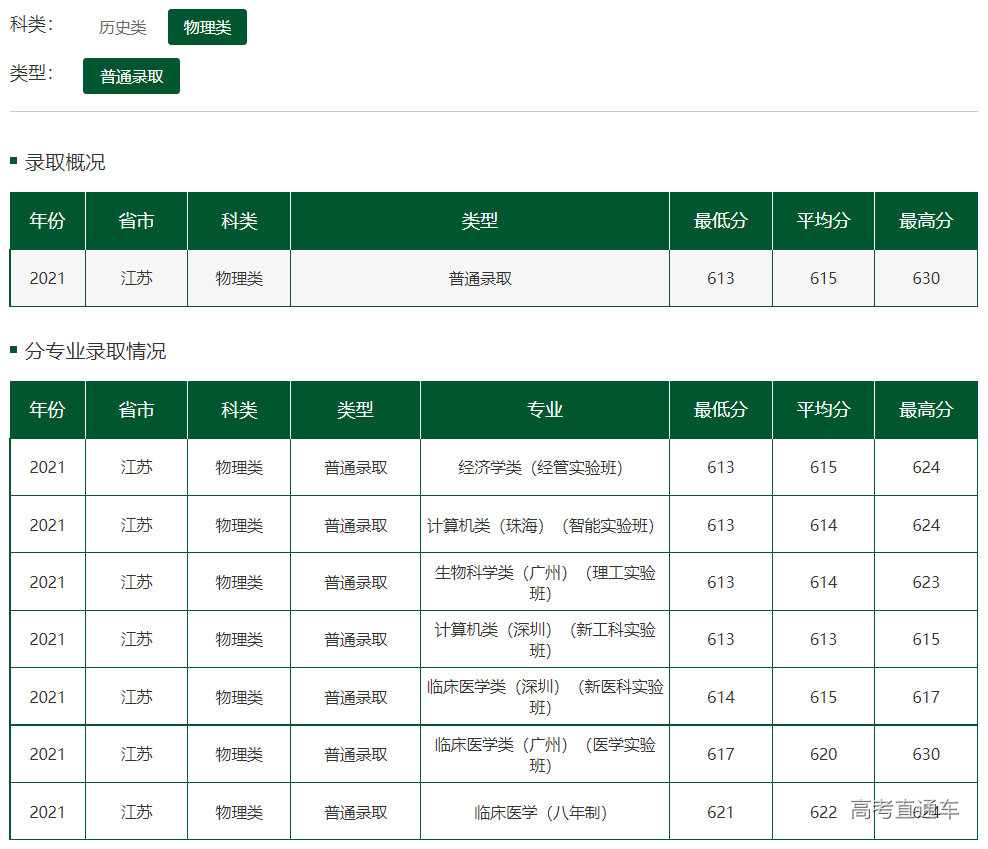
Task: Select the 临床医学类（深圳）（新医科实验班） major
Action: tap(545, 697)
